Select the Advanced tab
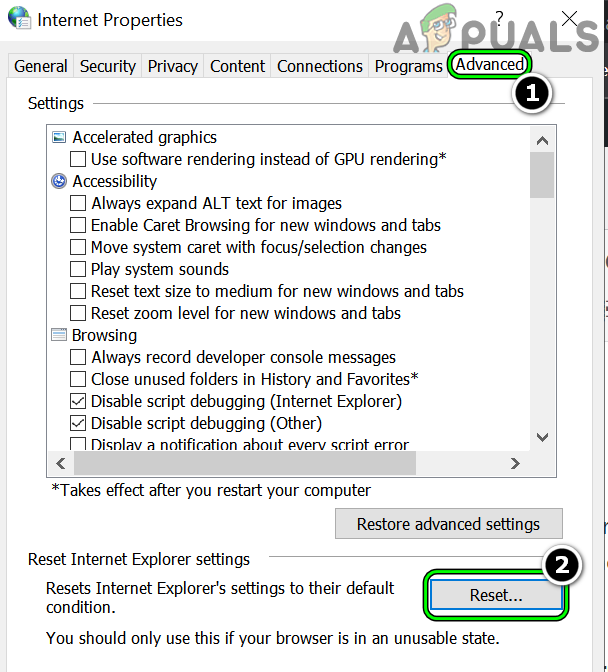The image size is (608, 672). 490,65
